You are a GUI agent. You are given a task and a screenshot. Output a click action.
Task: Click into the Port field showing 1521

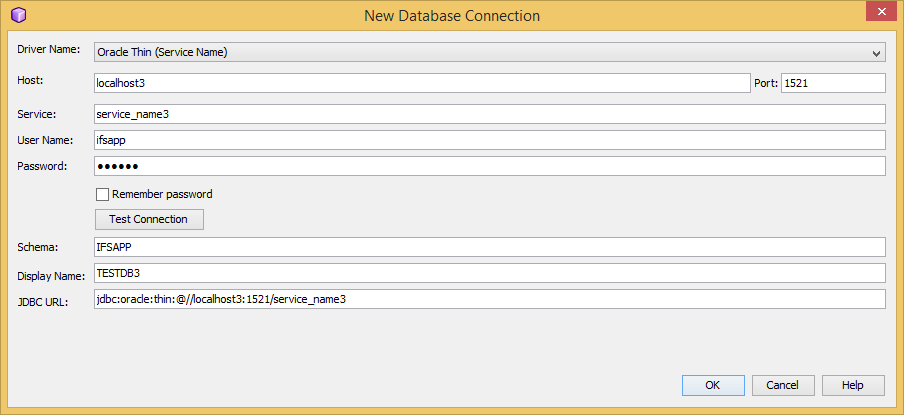point(832,83)
